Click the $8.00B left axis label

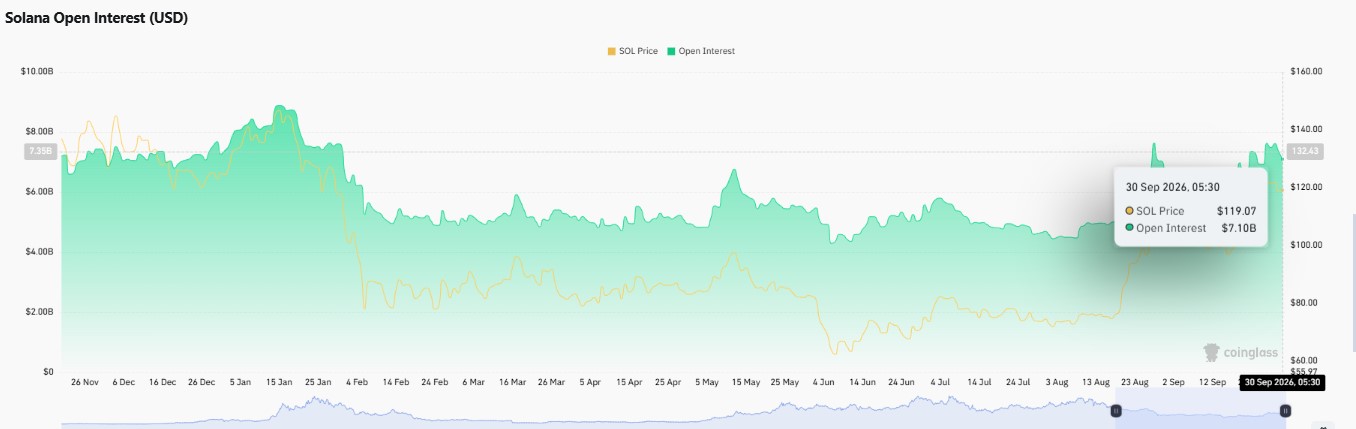click(38, 132)
